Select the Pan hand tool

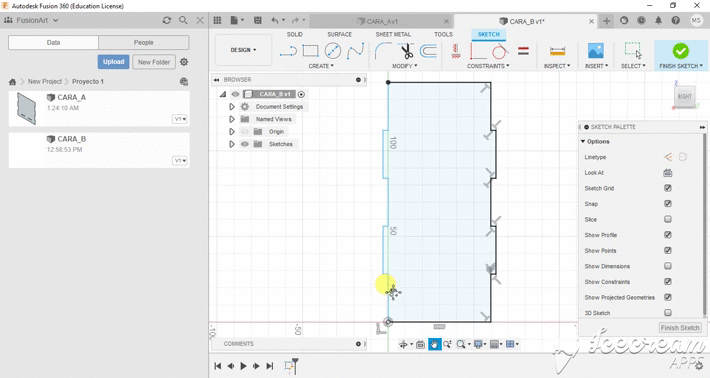434,345
